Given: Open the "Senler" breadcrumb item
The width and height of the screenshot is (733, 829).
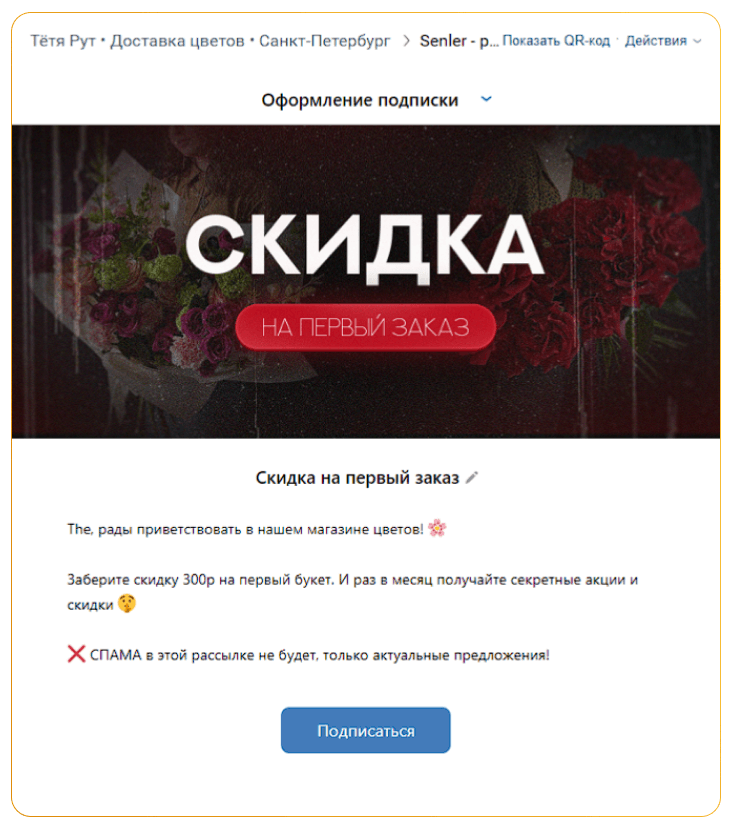Looking at the screenshot, I should click(x=459, y=41).
